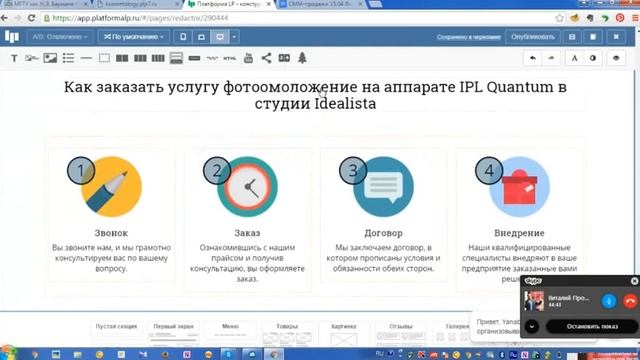Click the 'Опубликовать' publish button

(x=533, y=37)
